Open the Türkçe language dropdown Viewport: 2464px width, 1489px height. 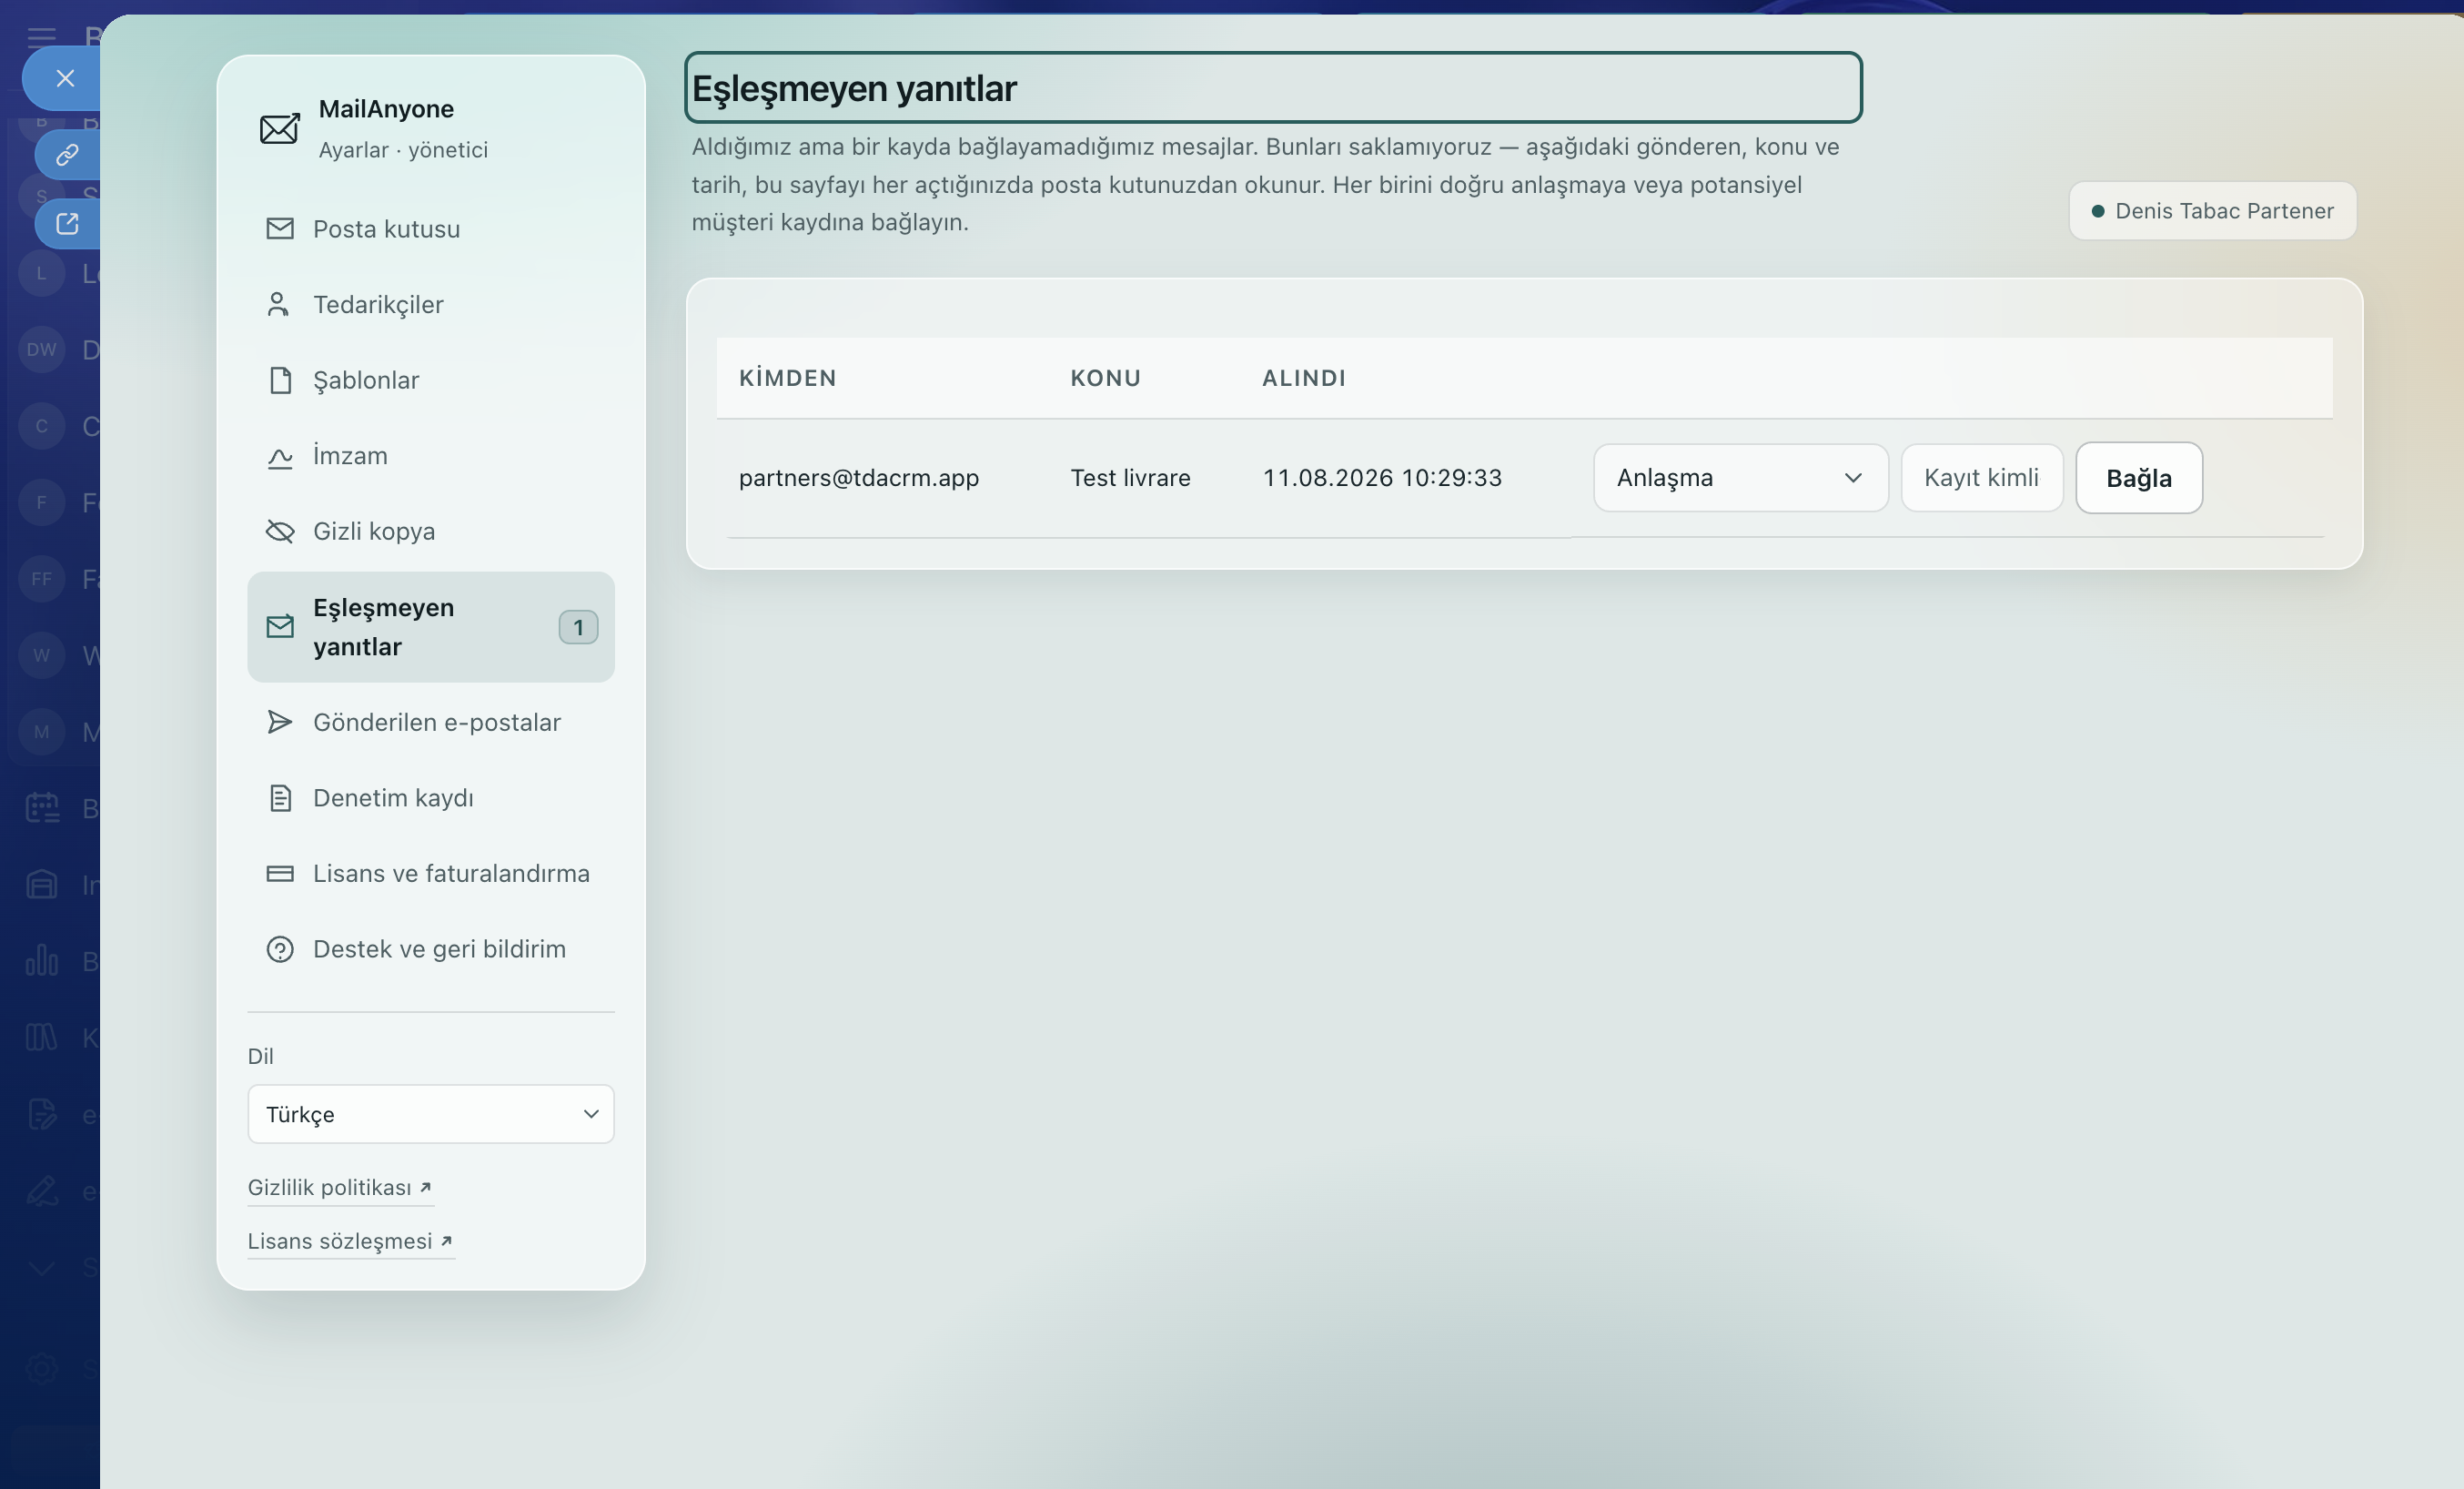431,1114
